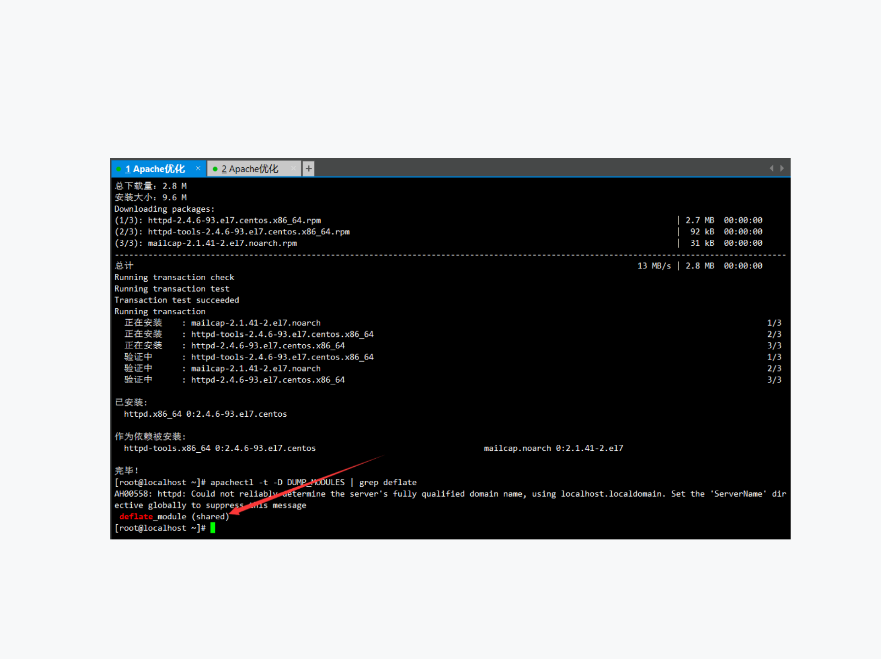Image resolution: width=881 pixels, height=659 pixels.
Task: Click the green status dot on tab 2
Action: pyautogui.click(x=215, y=169)
